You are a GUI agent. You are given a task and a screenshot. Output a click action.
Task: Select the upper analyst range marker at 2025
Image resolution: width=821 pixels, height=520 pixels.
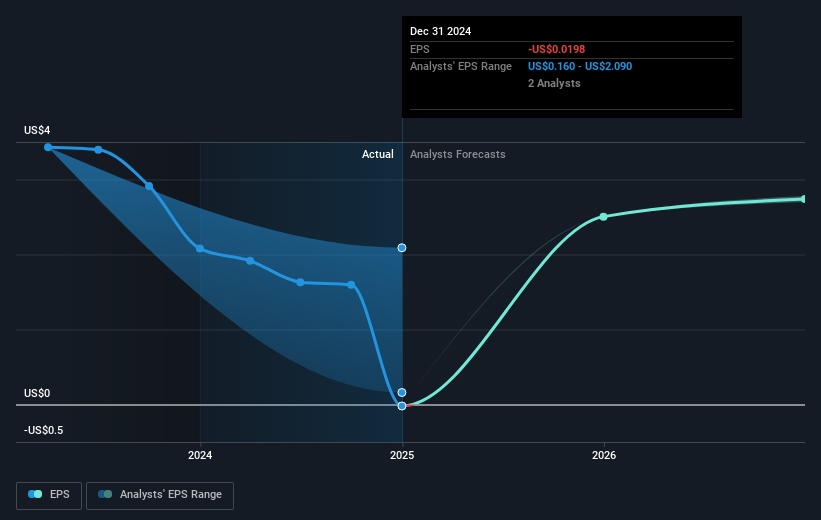[402, 248]
